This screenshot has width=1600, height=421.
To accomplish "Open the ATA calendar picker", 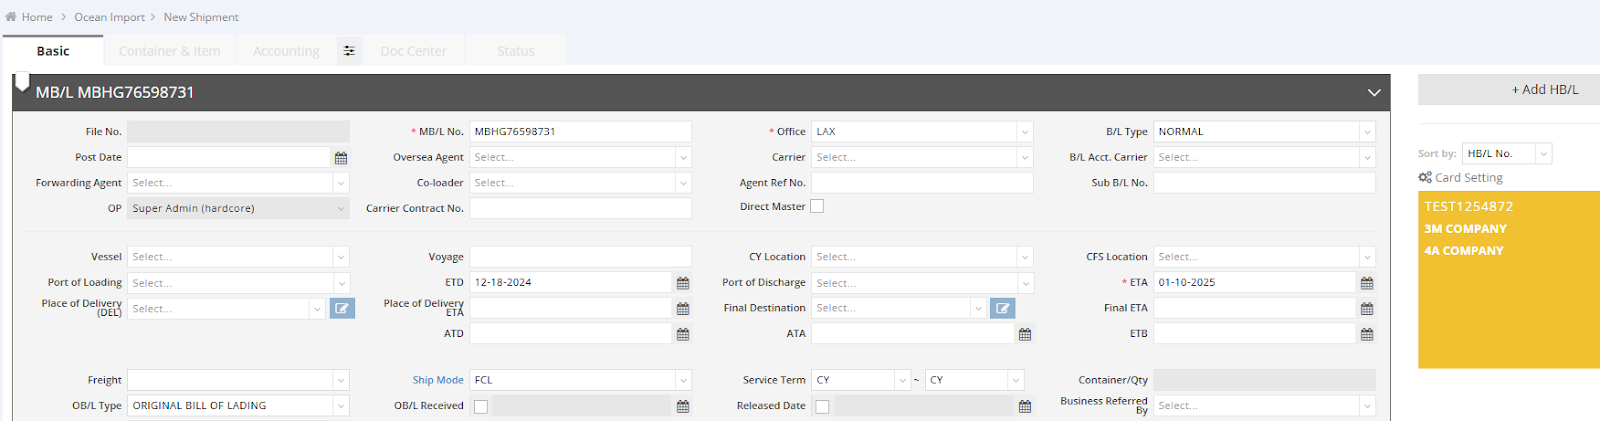I will coord(1025,335).
